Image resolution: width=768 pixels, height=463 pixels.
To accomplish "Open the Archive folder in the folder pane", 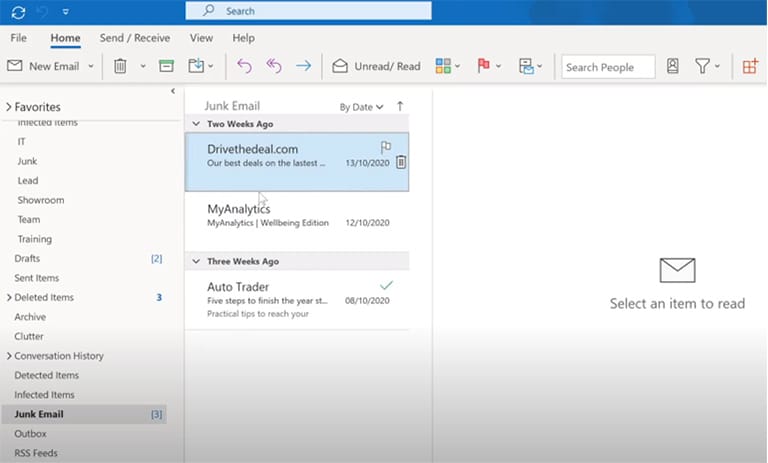I will coord(30,317).
